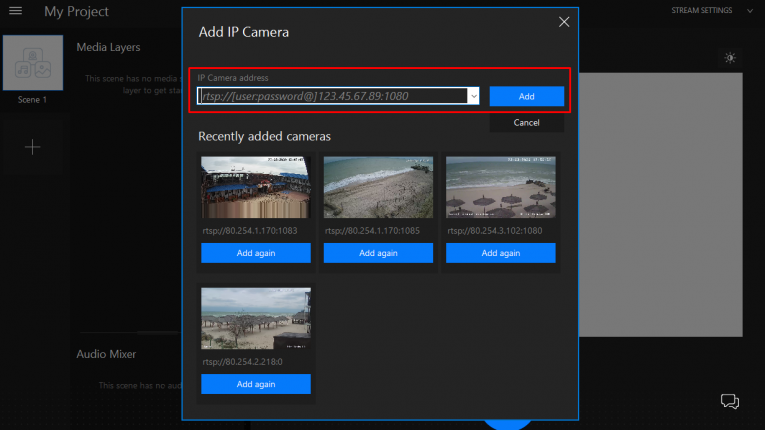Select camera thumbnail for 80.254.1.170:1085
This screenshot has height=430, width=765.
click(378, 187)
